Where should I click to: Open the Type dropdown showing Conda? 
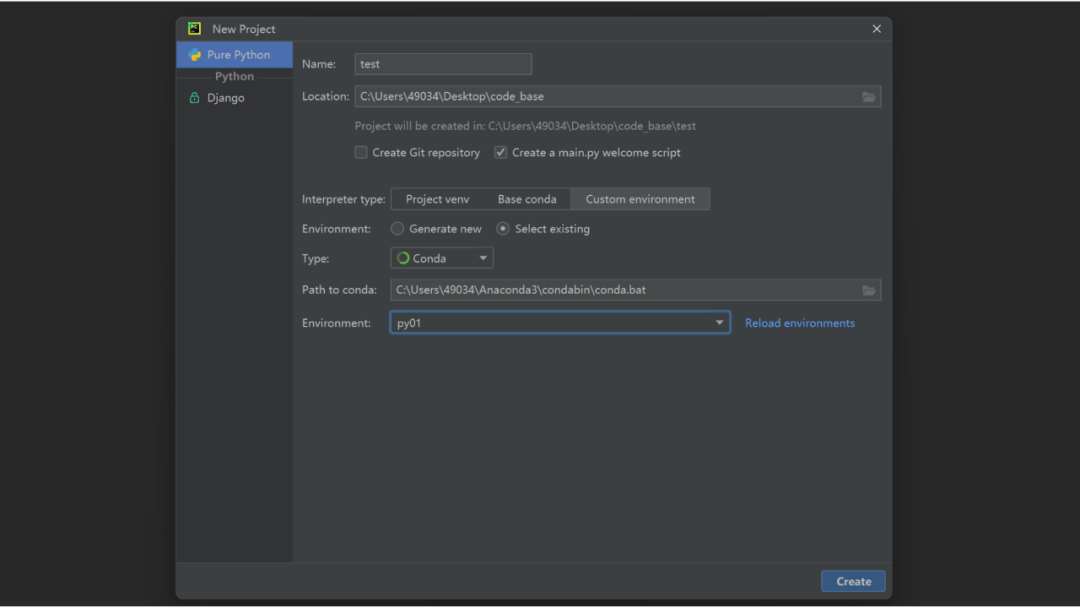coord(482,257)
